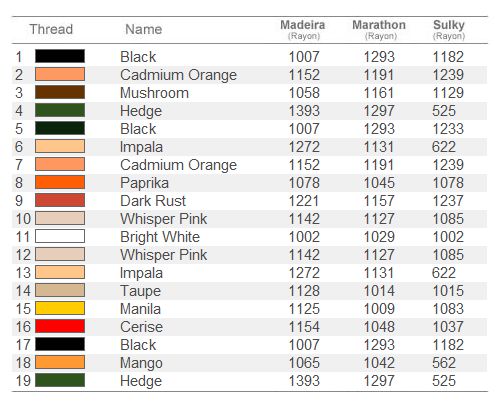Click Sulky code 1233 in row 5
Screen dimensions: 500x402
[448, 129]
